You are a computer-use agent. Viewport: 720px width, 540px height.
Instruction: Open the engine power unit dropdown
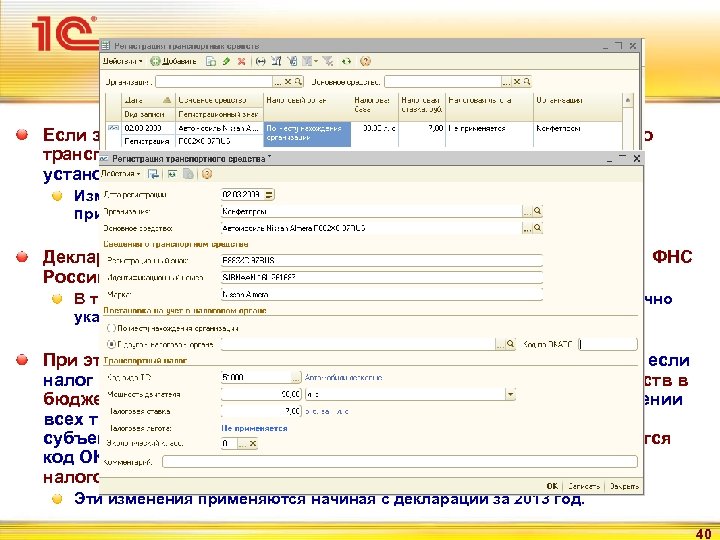(510, 394)
